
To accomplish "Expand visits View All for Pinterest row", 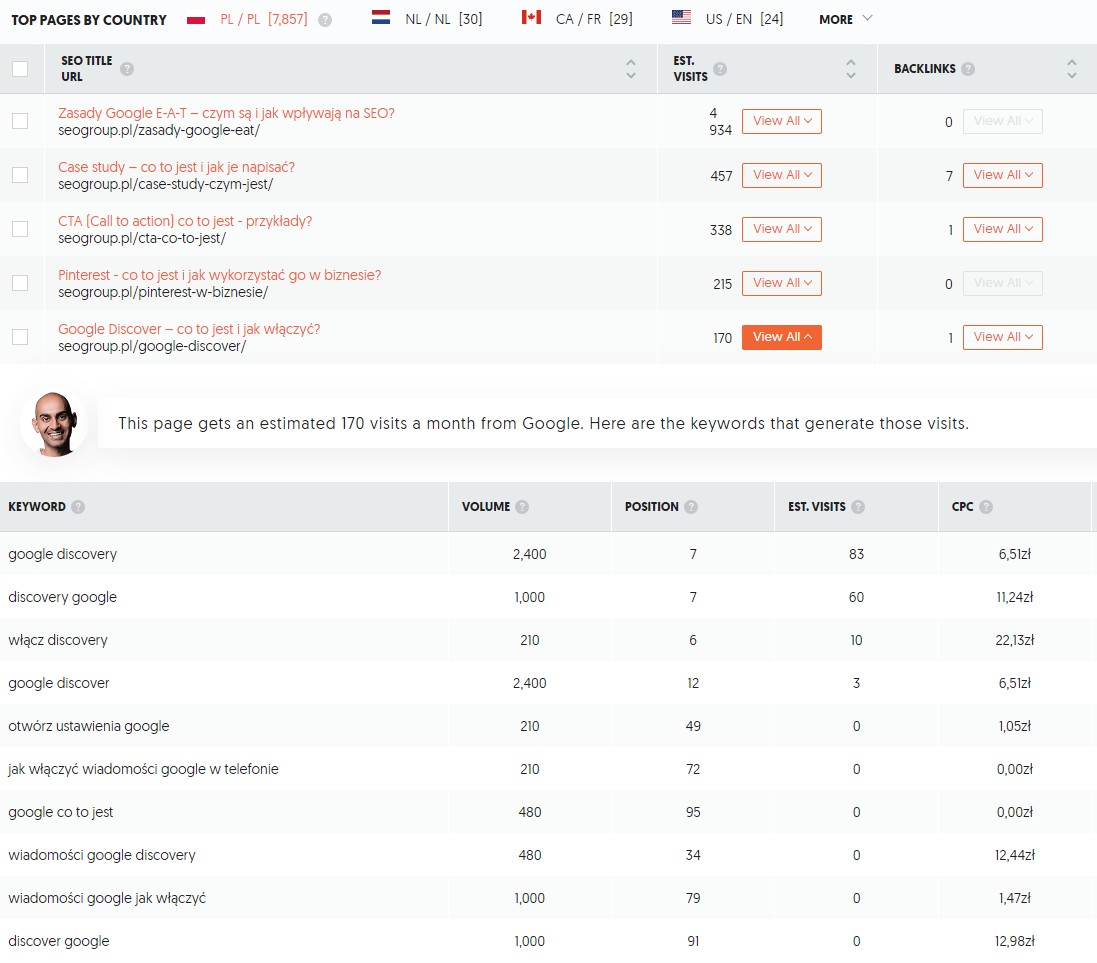I will click(x=781, y=283).
